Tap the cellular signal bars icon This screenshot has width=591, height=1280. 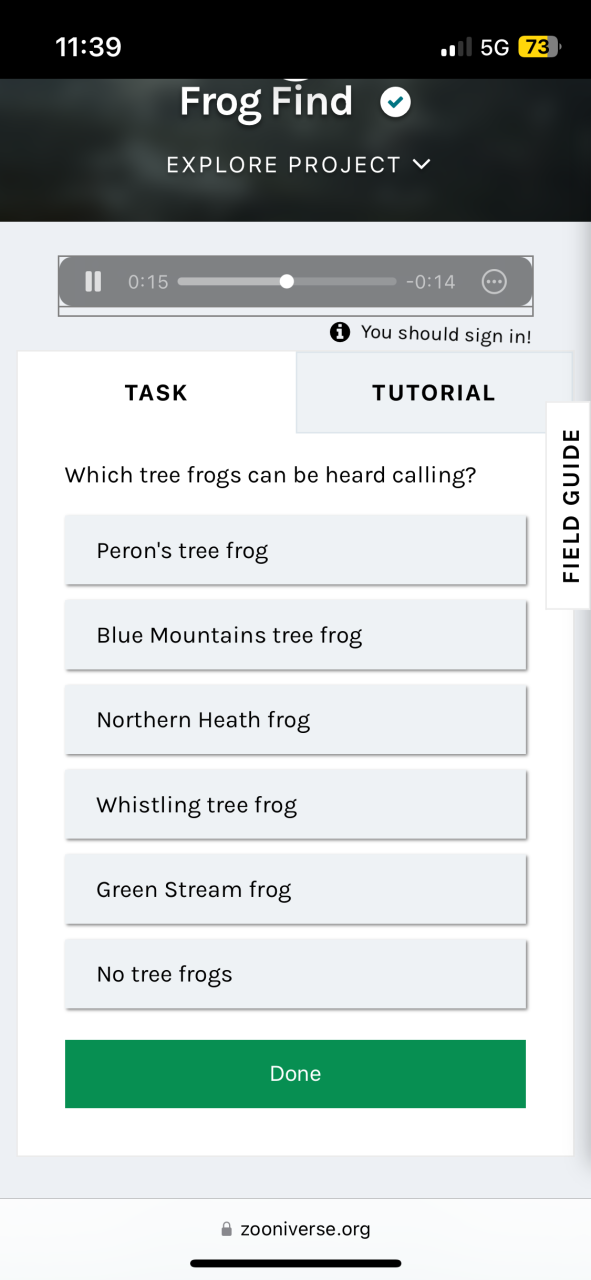click(456, 48)
